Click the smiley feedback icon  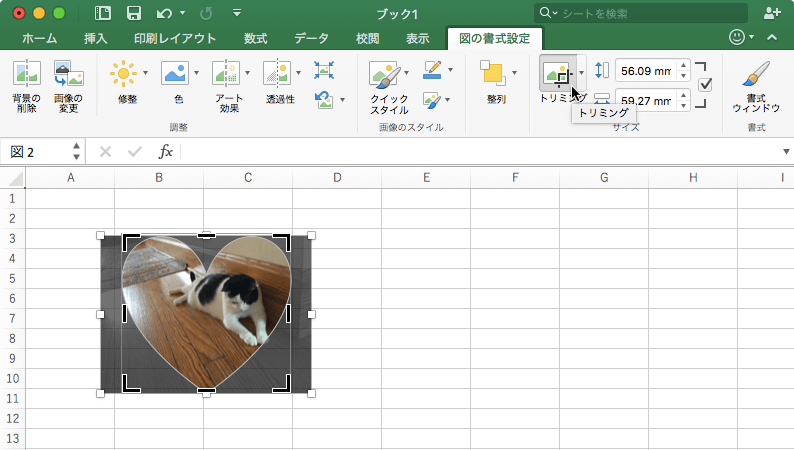point(737,37)
